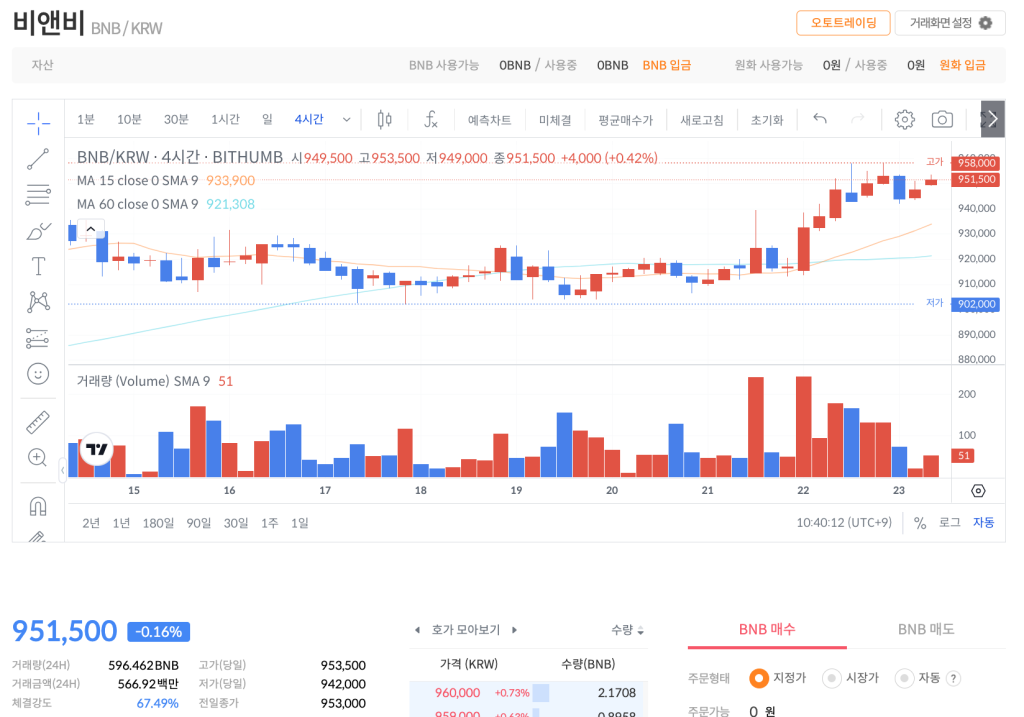Screen dimensions: 1024x717
Task: Select the 1분 interval
Action: [x=86, y=120]
